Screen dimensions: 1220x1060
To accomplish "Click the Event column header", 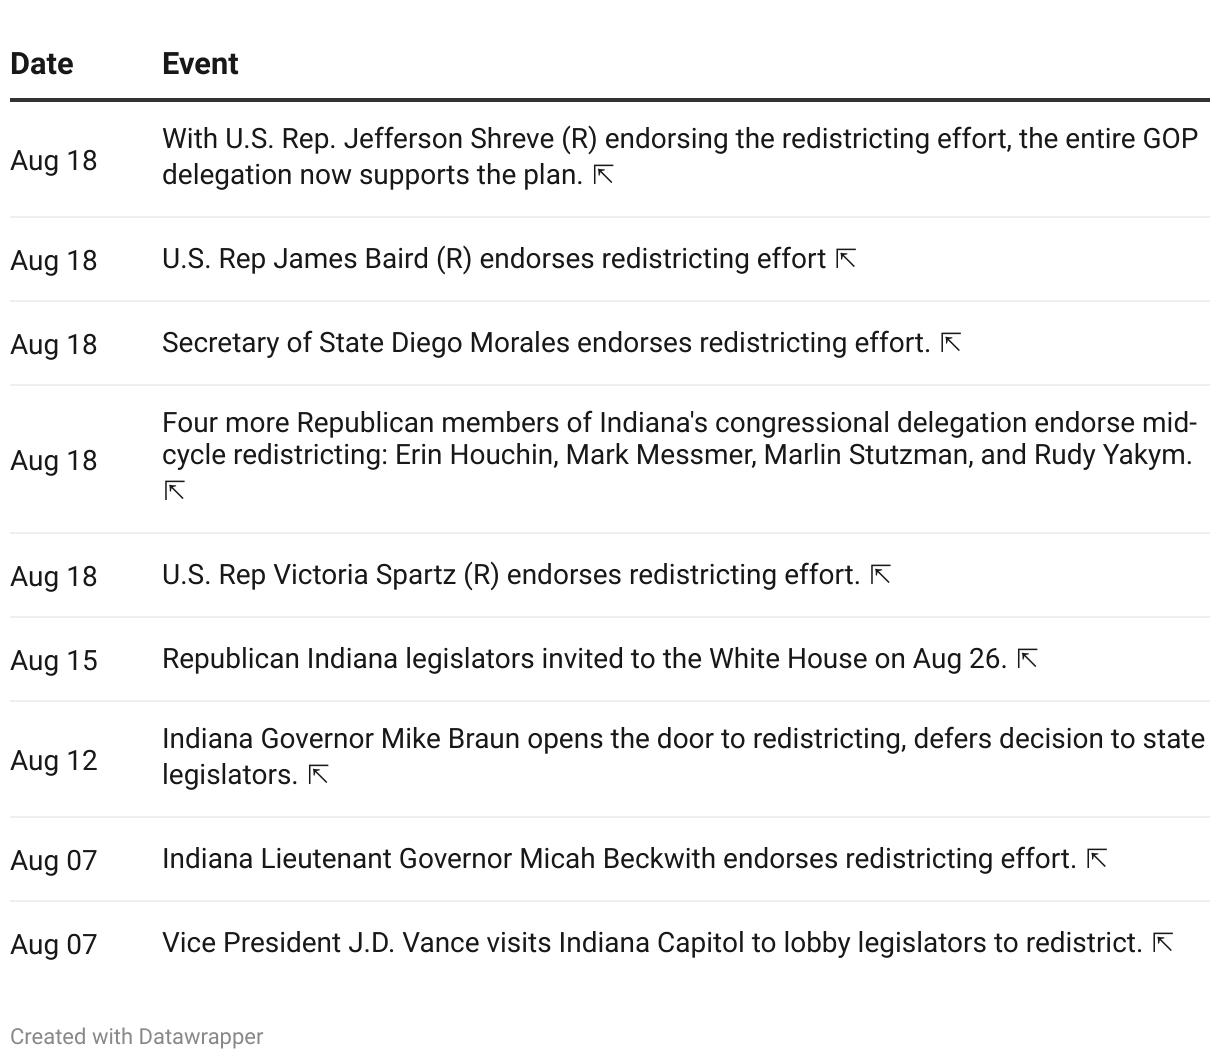I will click(x=200, y=64).
